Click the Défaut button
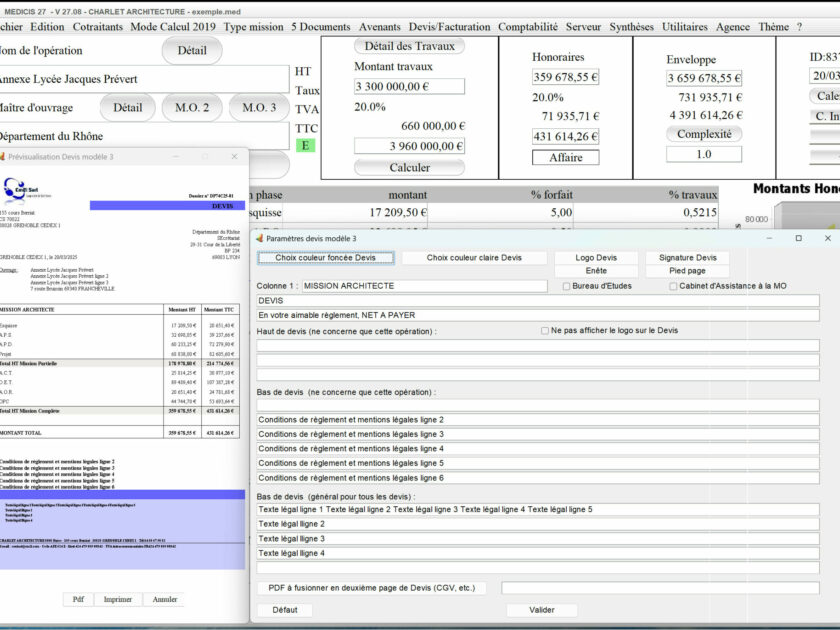Viewport: 840px width, 630px height. coord(285,610)
